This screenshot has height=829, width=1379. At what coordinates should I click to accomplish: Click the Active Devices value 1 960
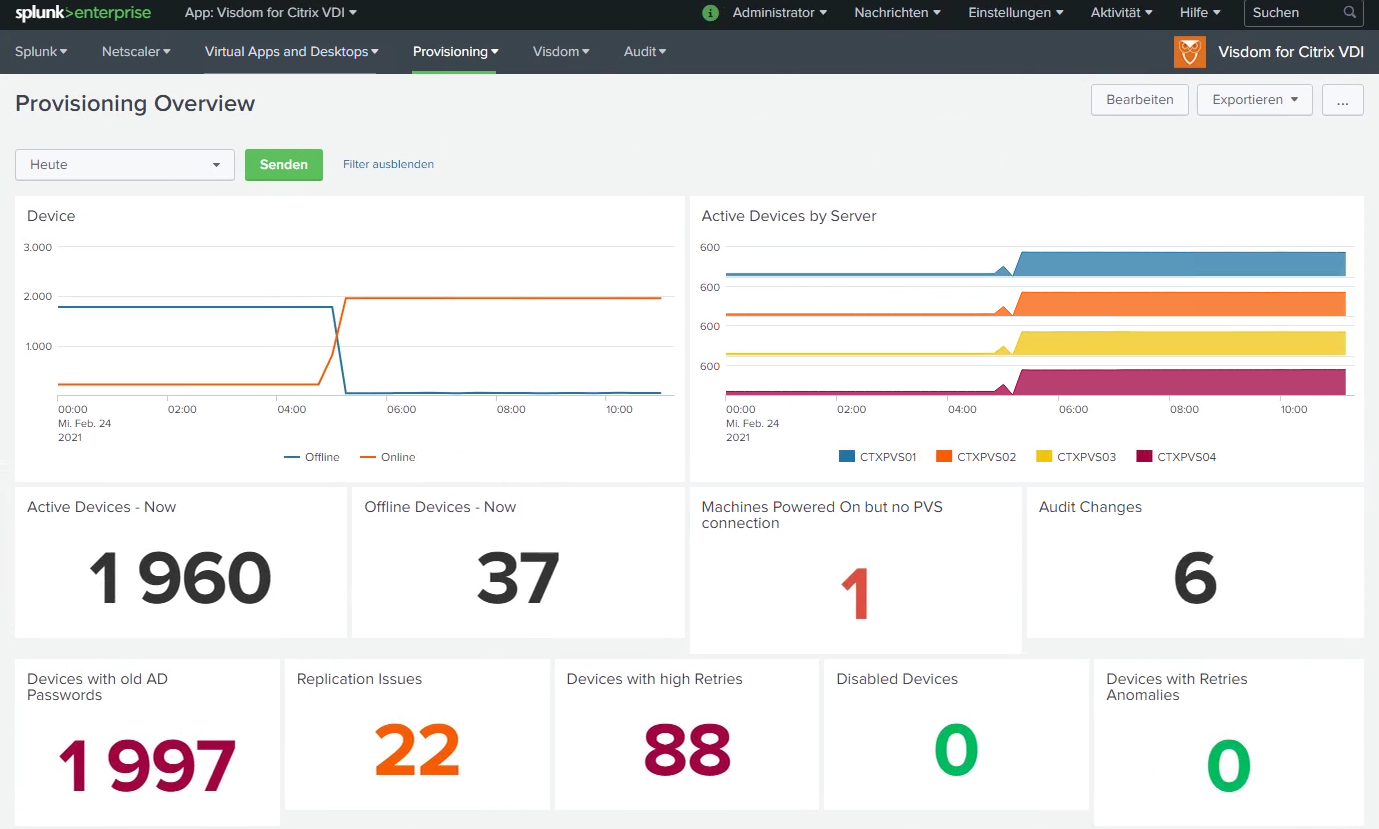coord(180,579)
